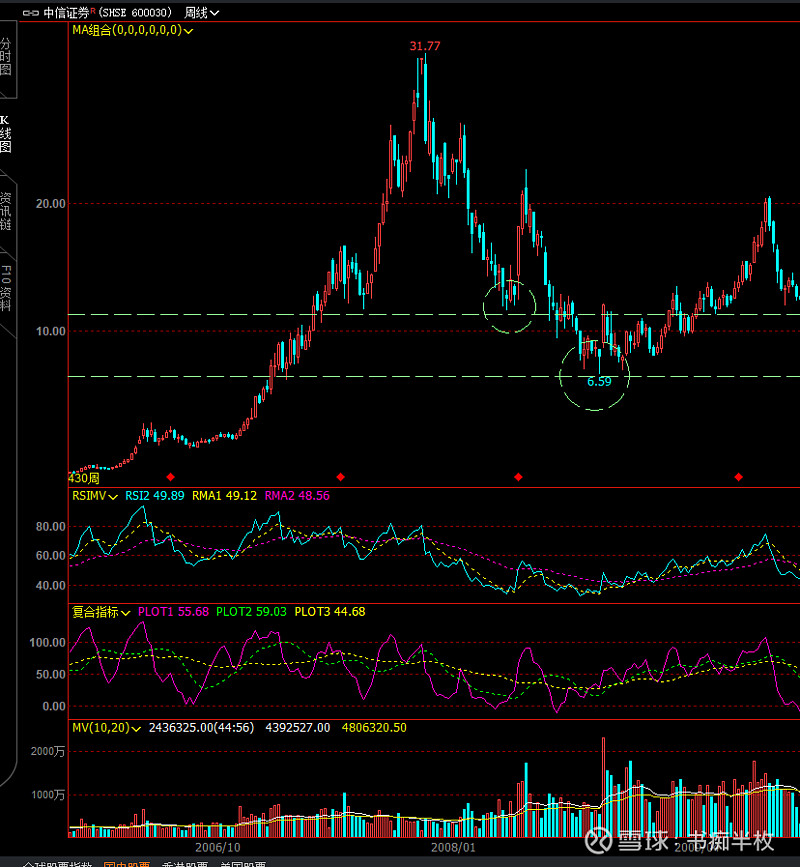Click the 31.77 peak price label
The width and height of the screenshot is (800, 867).
(x=425, y=46)
